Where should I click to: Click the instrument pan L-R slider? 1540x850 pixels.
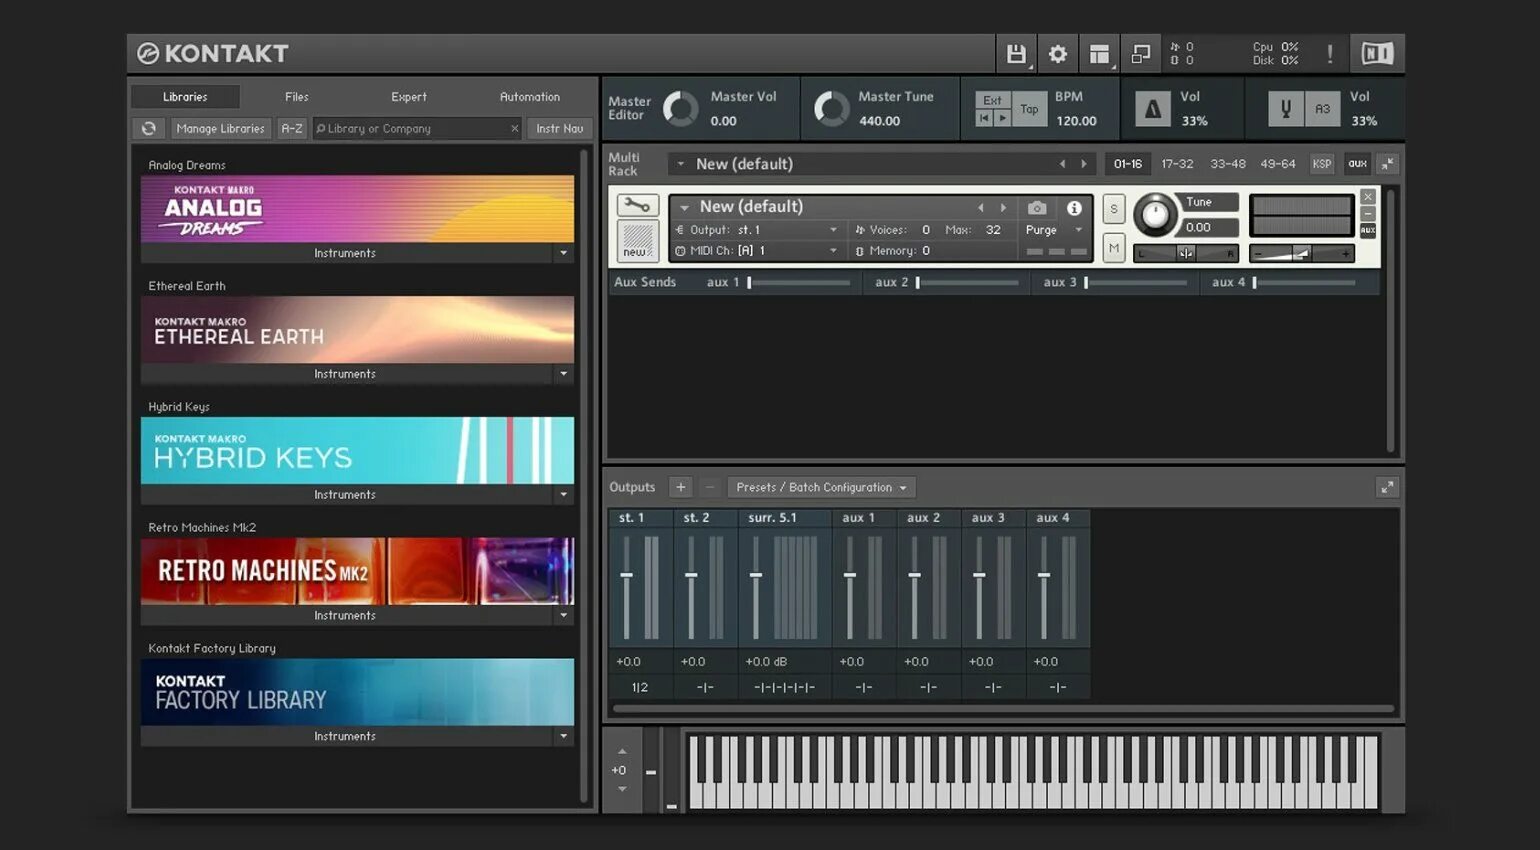click(x=1186, y=254)
